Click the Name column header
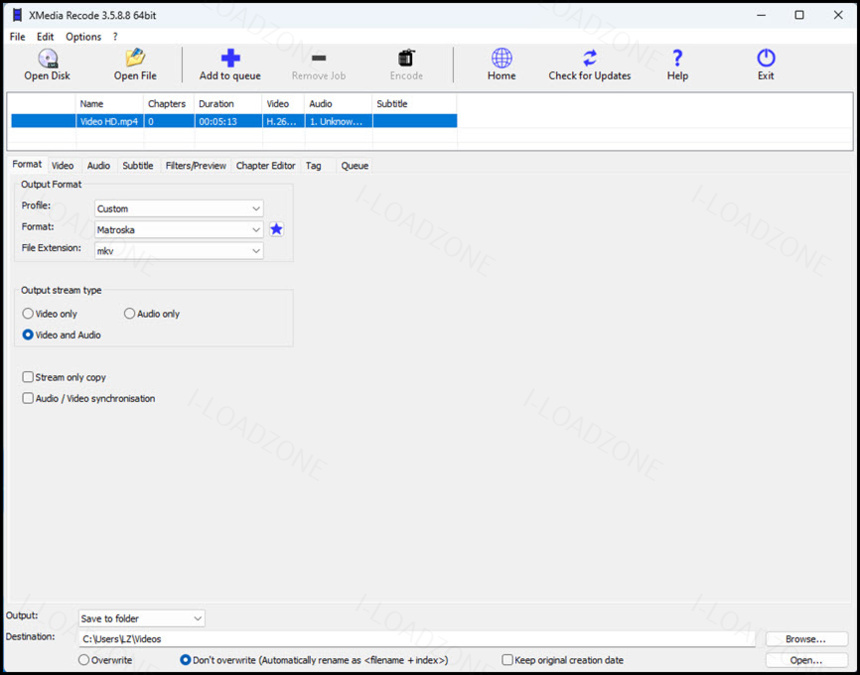 110,104
